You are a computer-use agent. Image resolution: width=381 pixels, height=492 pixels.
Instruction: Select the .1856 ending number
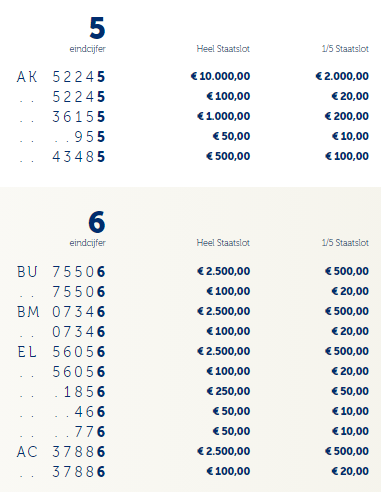pos(80,392)
